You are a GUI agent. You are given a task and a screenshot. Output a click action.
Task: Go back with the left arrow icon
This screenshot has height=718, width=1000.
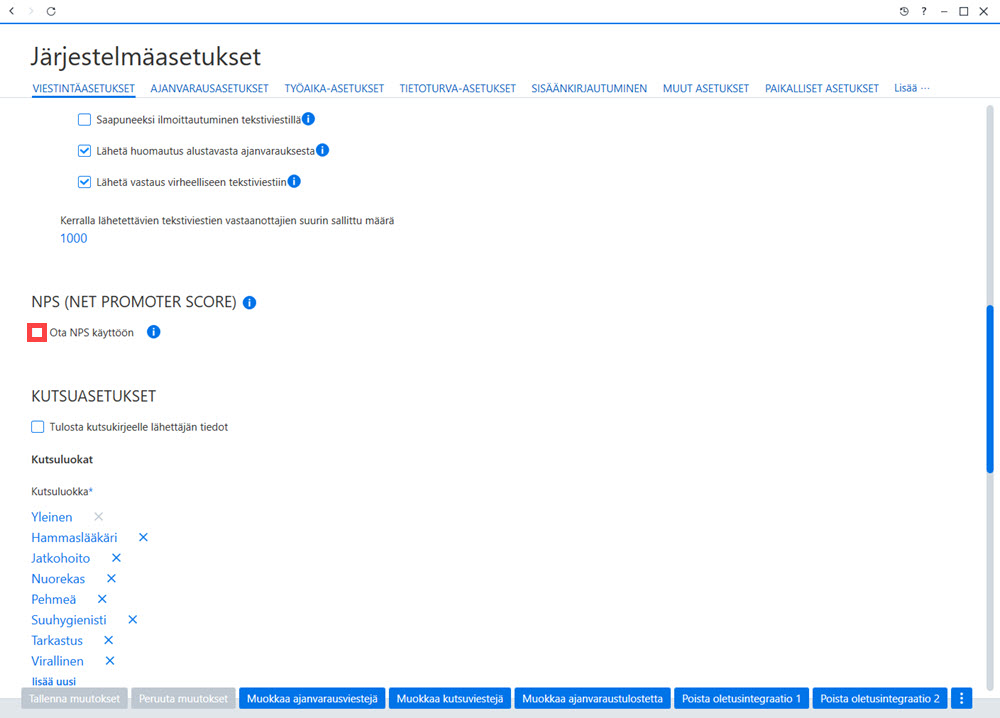[x=11, y=11]
